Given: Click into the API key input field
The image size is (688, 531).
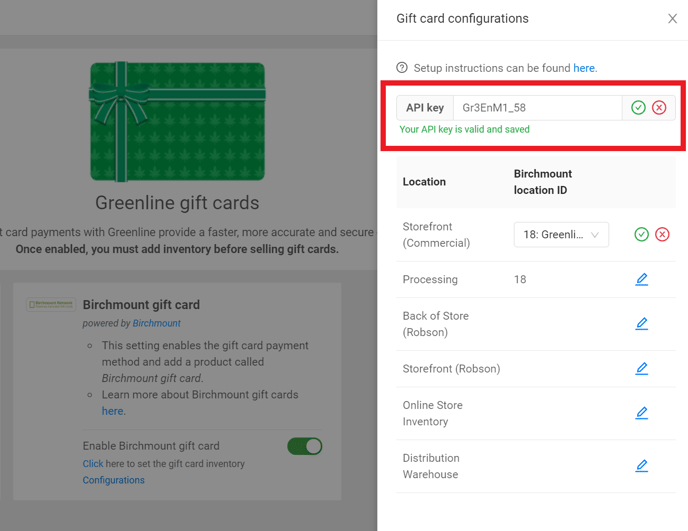Looking at the screenshot, I should coord(537,108).
